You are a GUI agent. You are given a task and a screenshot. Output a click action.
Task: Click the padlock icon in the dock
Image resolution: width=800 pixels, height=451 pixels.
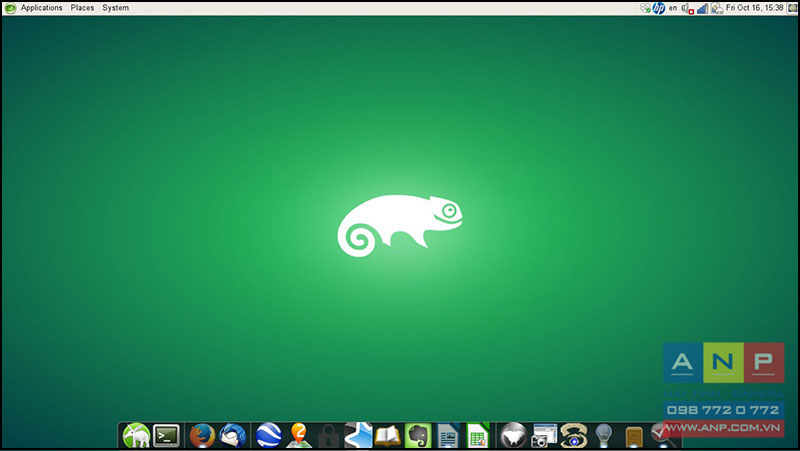(329, 437)
